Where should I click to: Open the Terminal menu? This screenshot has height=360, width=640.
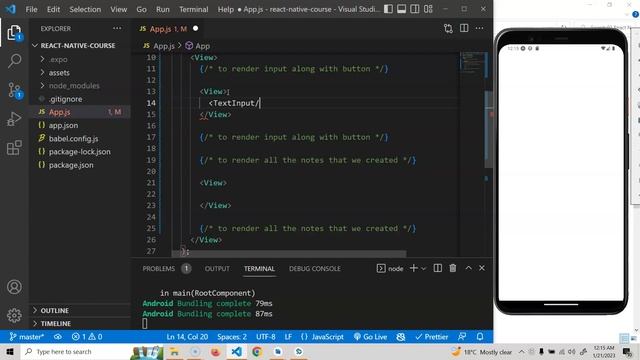(193, 9)
